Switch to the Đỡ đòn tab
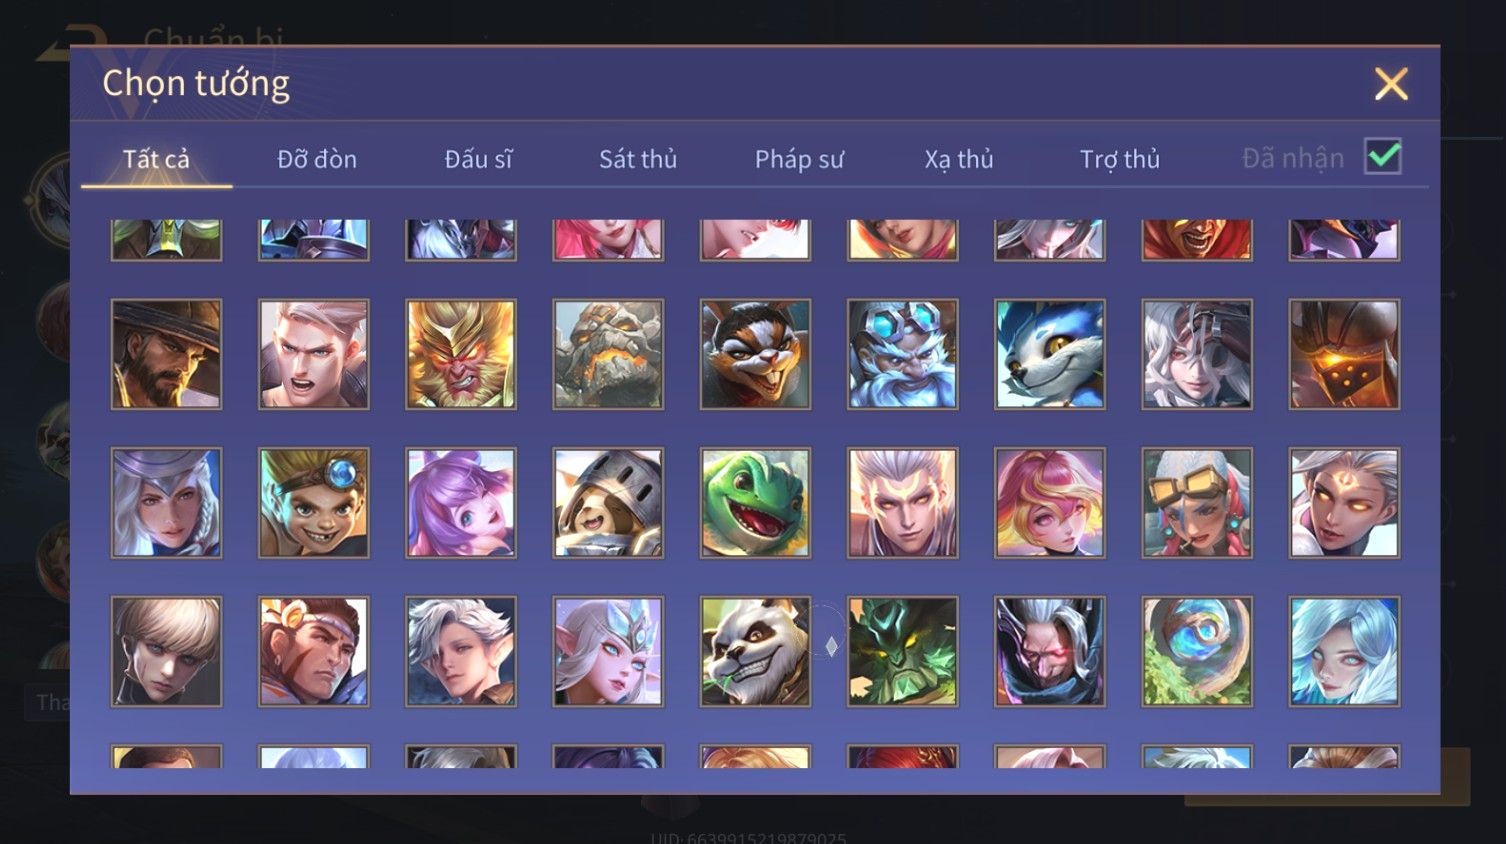The image size is (1506, 844). pyautogui.click(x=317, y=159)
